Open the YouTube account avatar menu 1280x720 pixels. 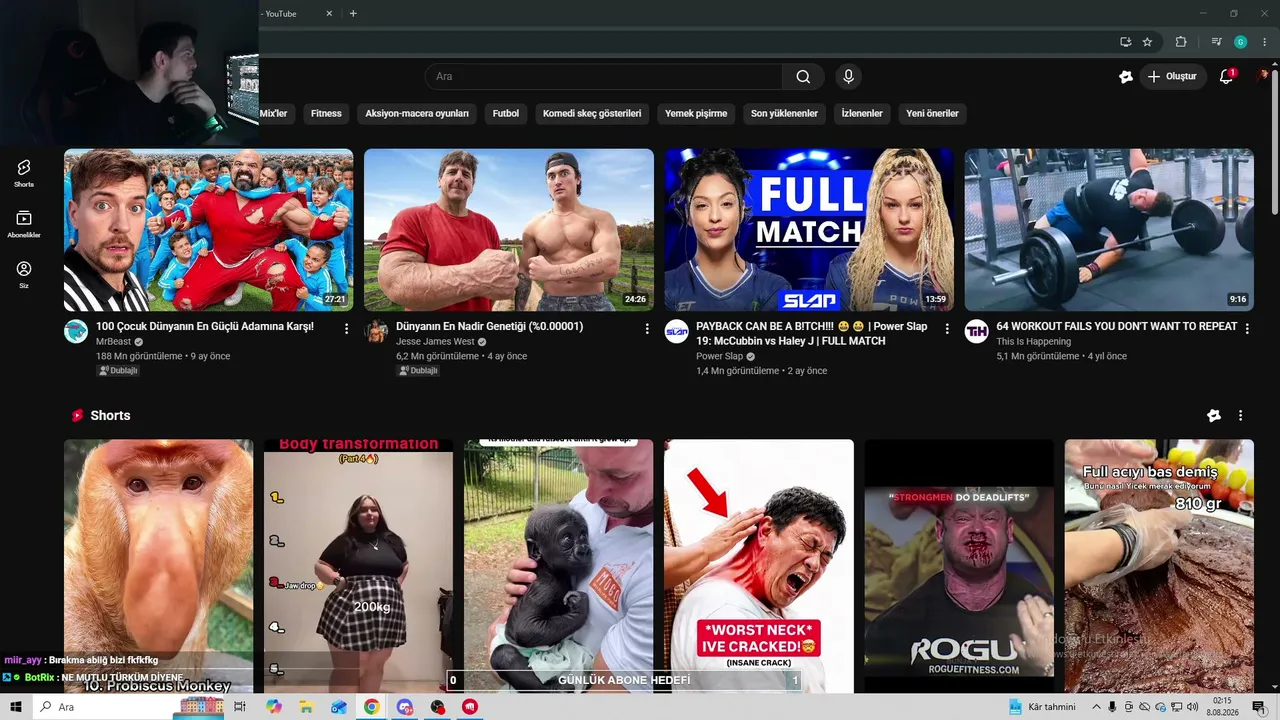[x=1265, y=77]
